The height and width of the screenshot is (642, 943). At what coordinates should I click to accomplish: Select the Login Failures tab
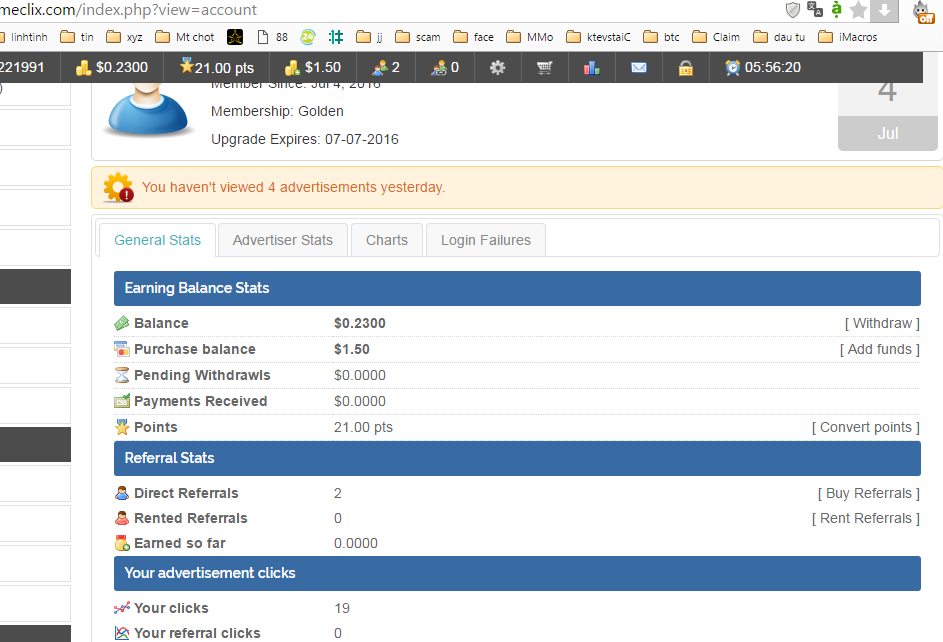486,240
